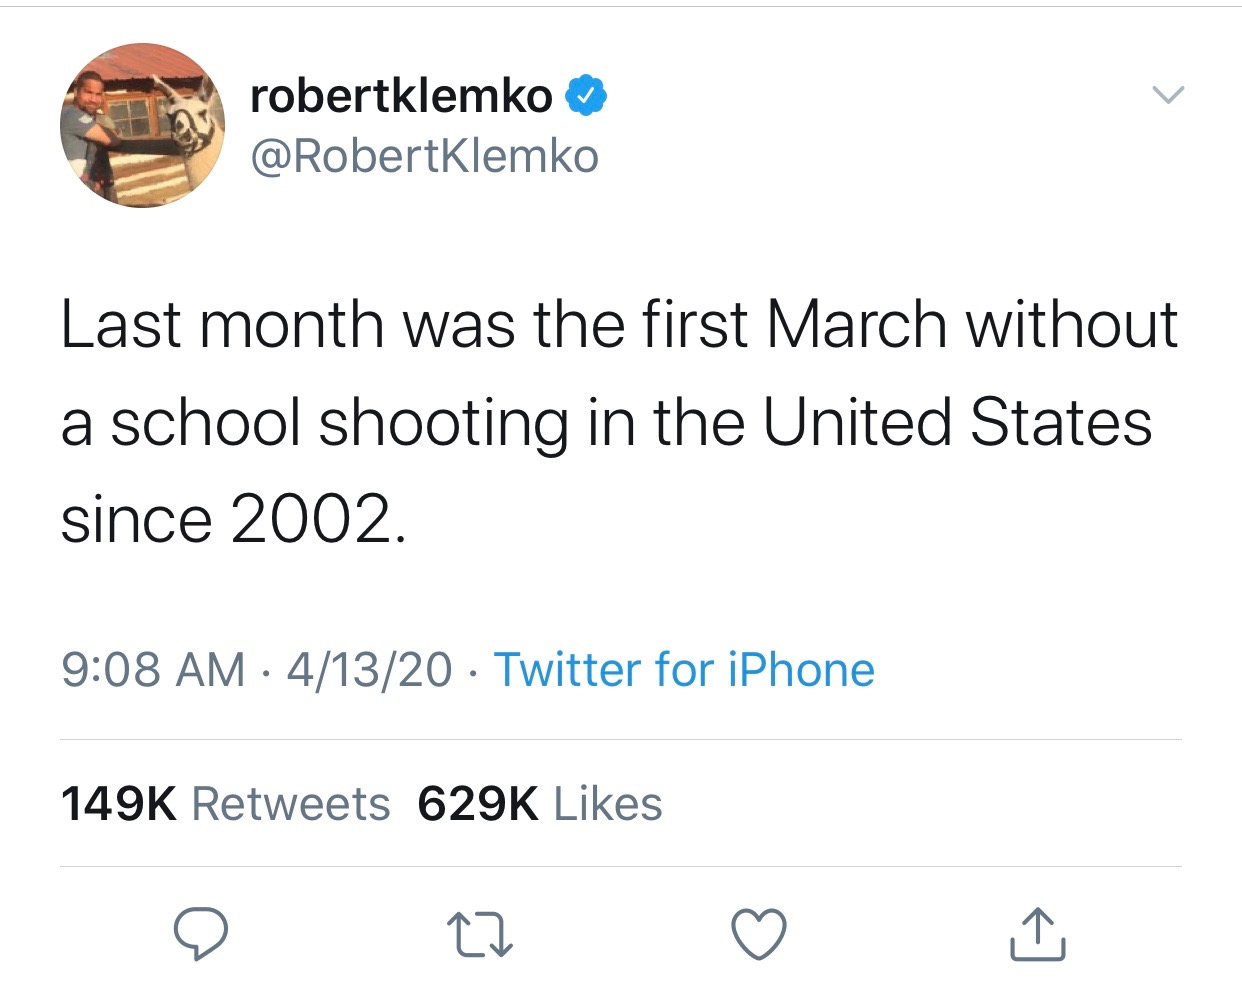Screen dimensions: 1242x993
Task: Click the 149K count number
Action: (x=118, y=804)
